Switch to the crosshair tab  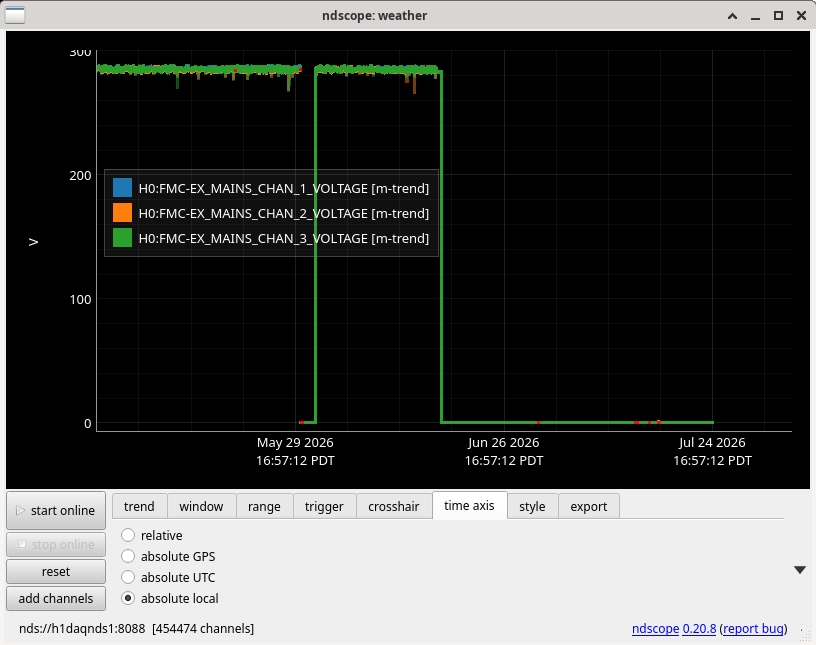coord(394,507)
